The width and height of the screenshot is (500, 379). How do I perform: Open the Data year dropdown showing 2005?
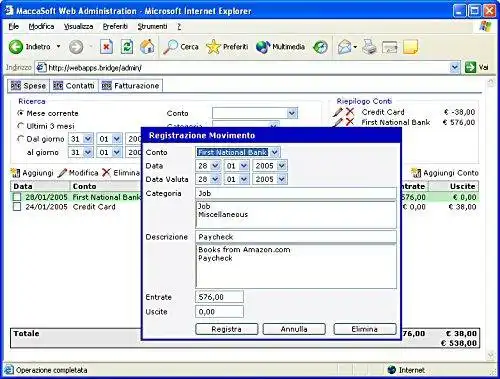click(x=282, y=166)
